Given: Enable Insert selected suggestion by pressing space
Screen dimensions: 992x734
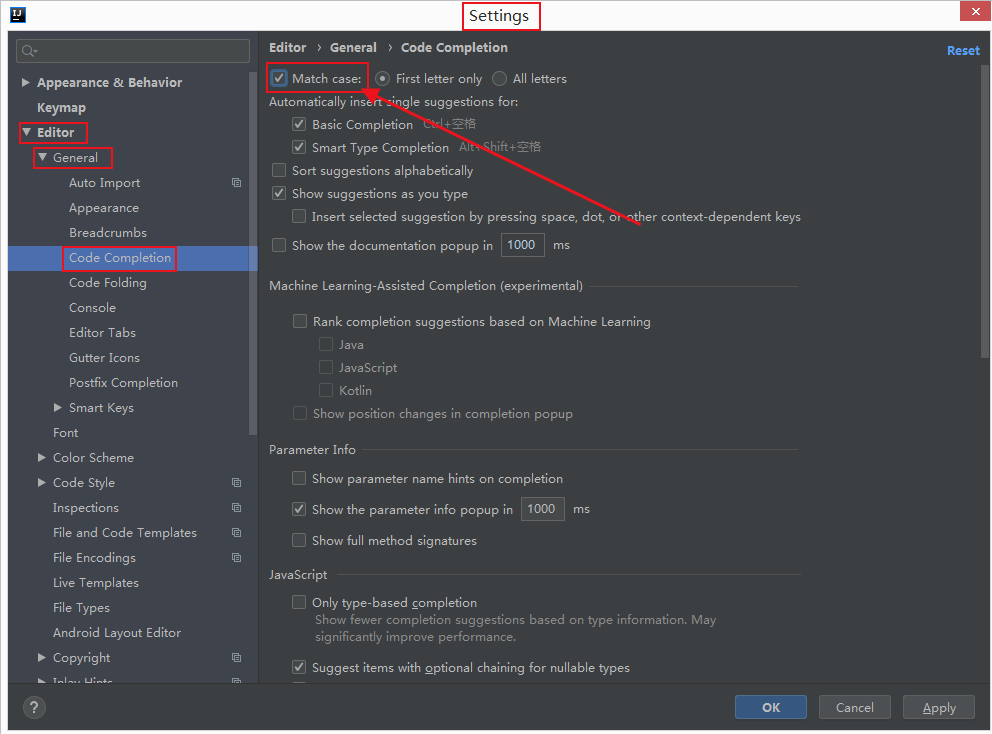Looking at the screenshot, I should point(299,216).
